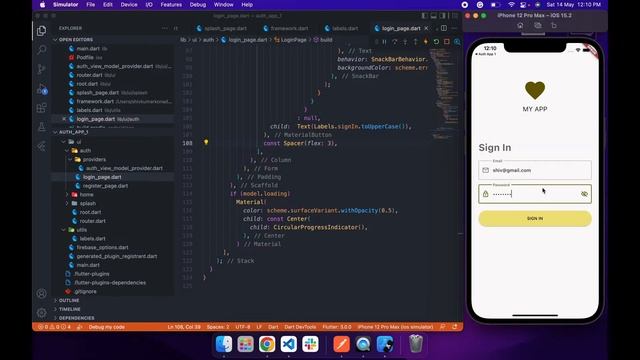Open register_page.dart in file tree

[x=105, y=186]
